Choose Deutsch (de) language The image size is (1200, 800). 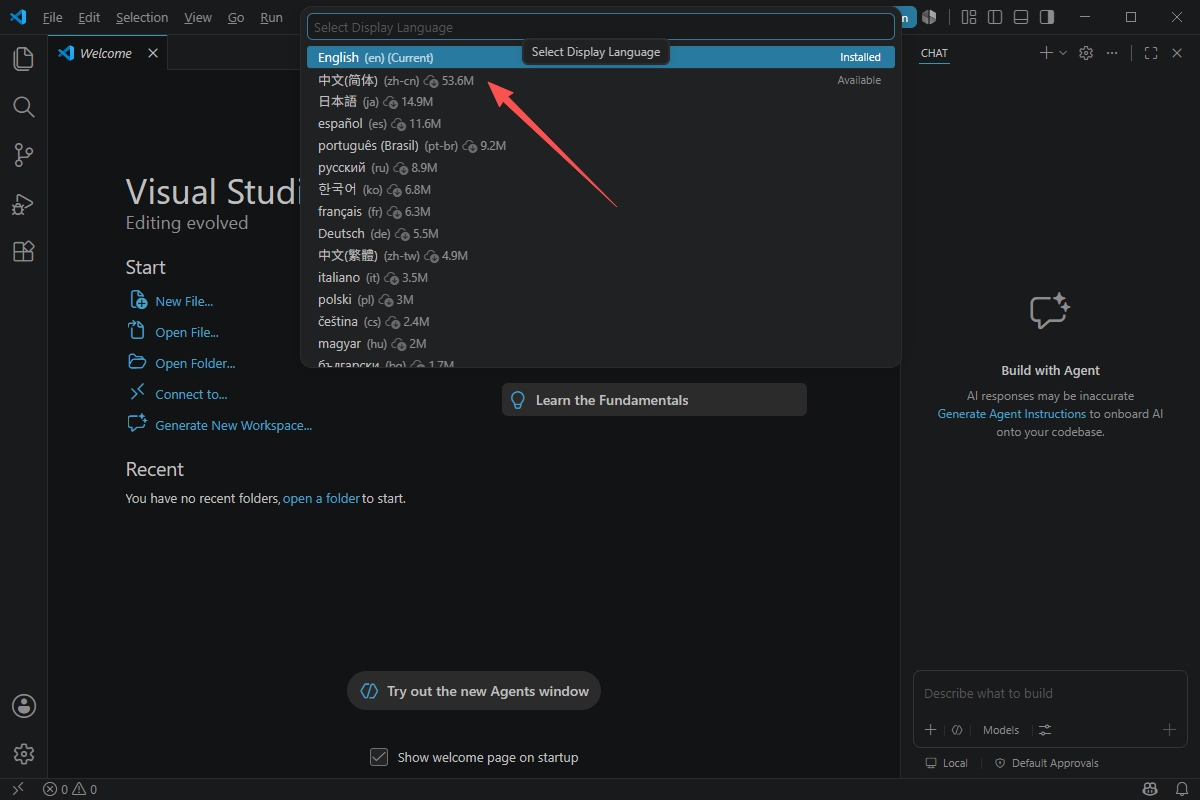click(x=600, y=234)
